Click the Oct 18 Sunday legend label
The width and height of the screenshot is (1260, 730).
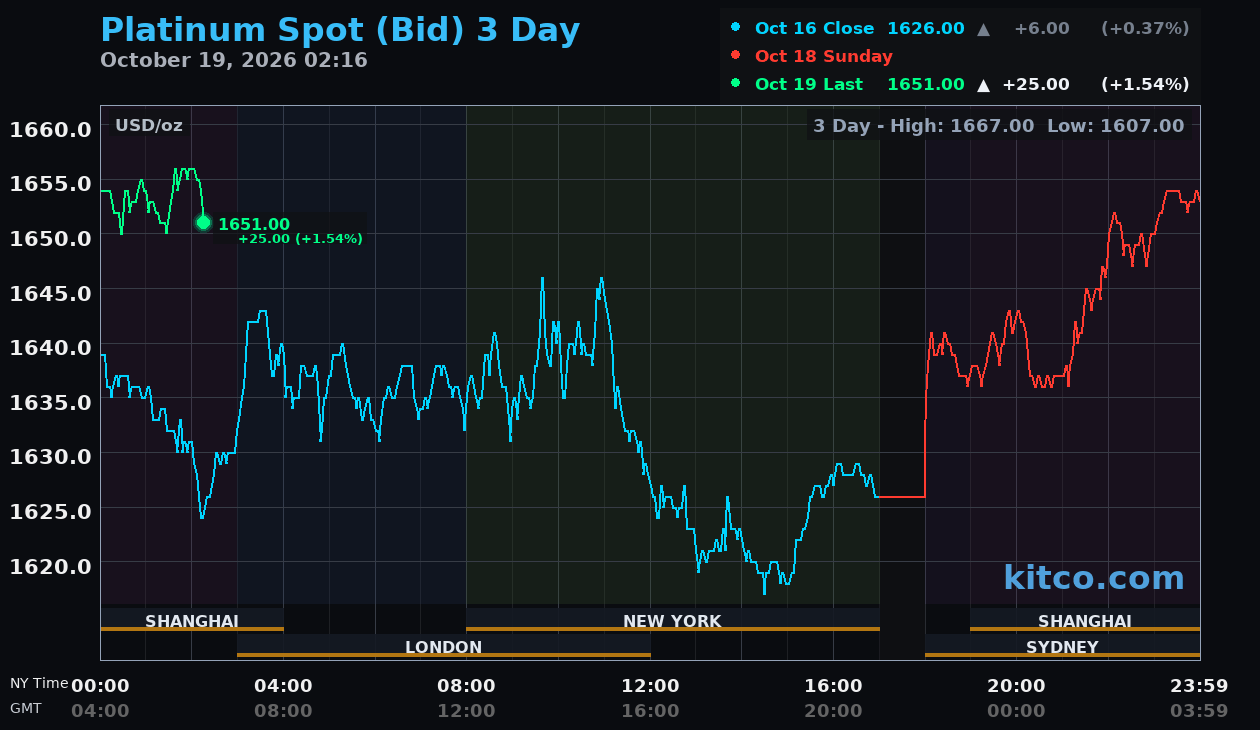coord(824,57)
